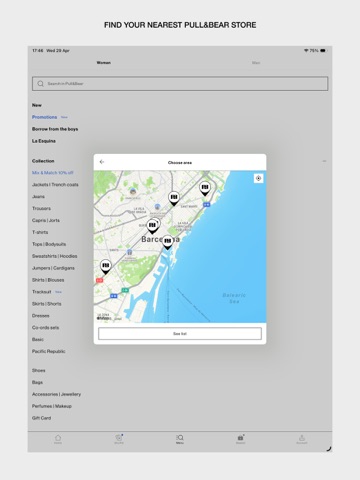Open the New category
The image size is (360, 480).
37,105
